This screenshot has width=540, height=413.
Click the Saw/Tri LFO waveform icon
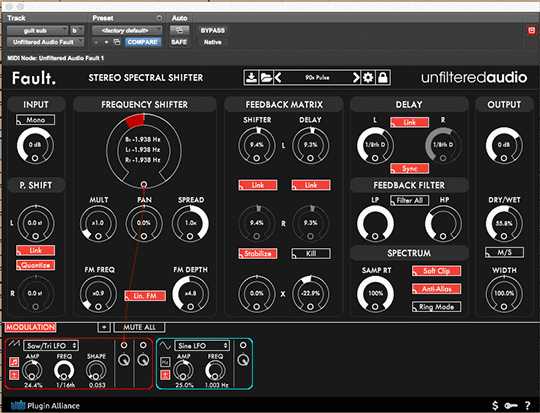tap(14, 344)
